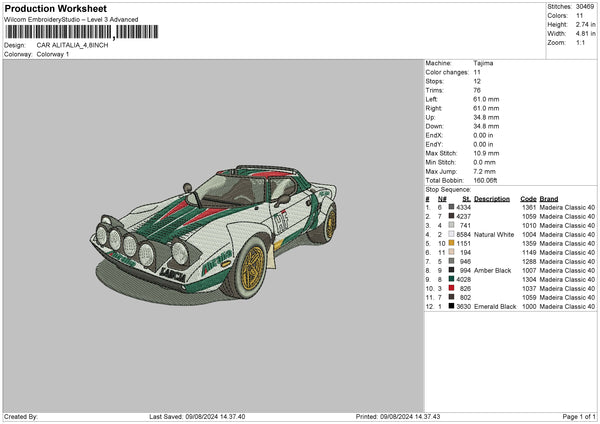Click the Brand column header

pos(549,199)
